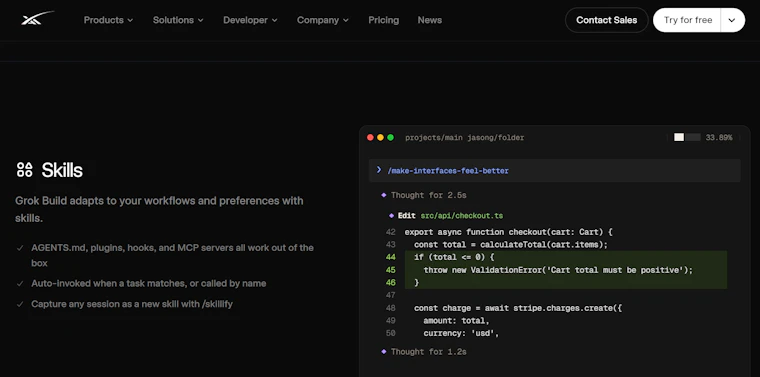Click the diamond beside Thought for 1.2s
760x377 pixels.
coord(383,351)
